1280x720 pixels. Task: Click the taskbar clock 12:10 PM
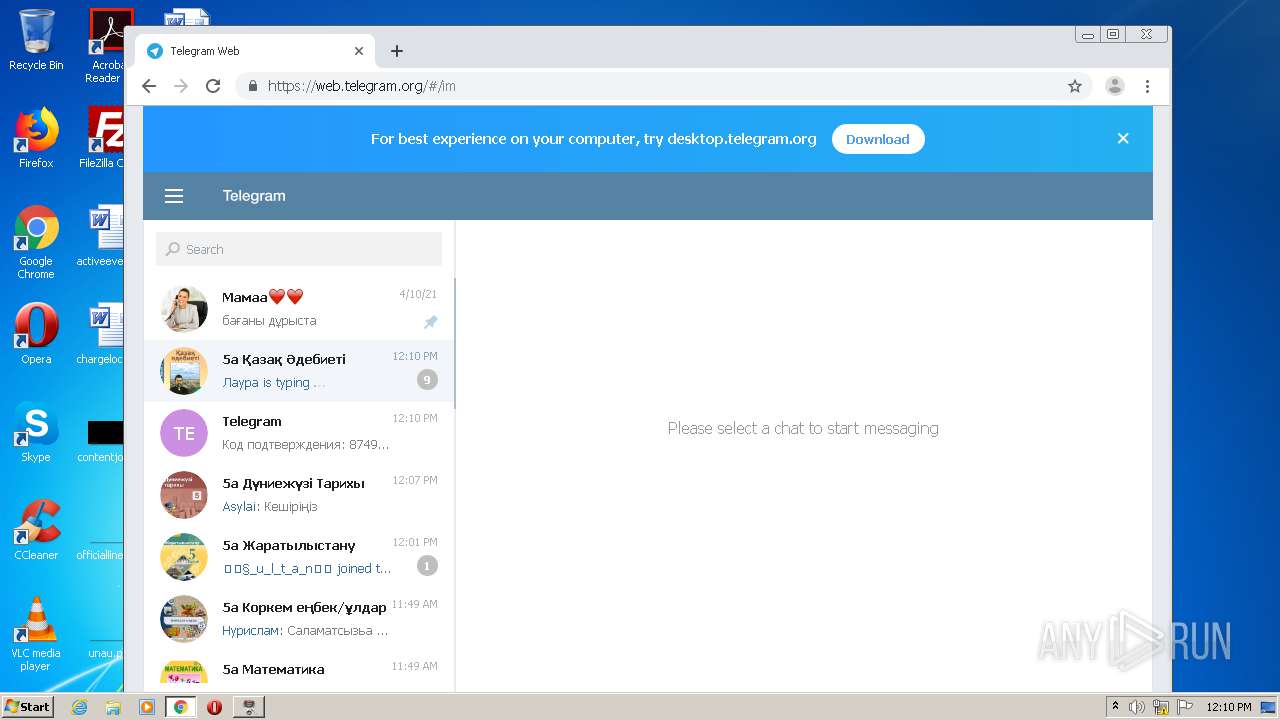[1229, 707]
